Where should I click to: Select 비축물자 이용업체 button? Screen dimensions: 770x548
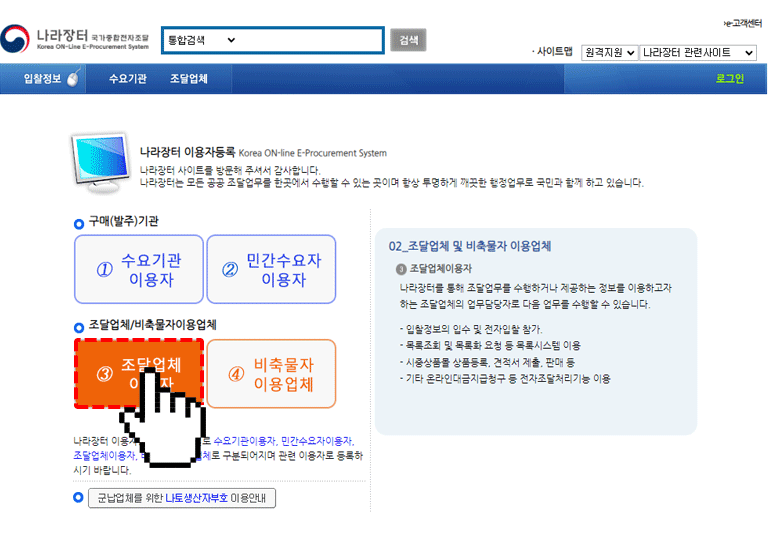[x=271, y=373]
